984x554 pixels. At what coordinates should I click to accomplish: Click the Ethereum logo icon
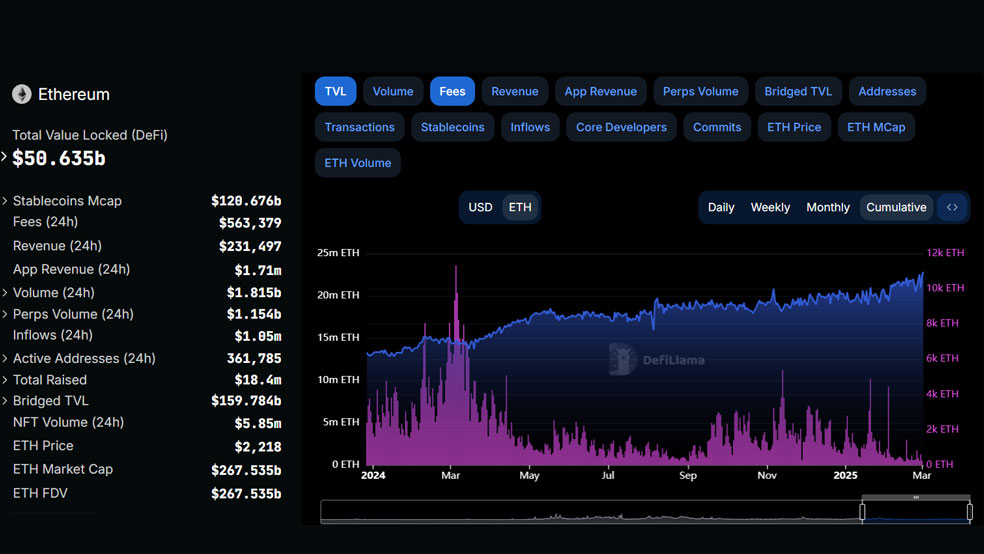tap(21, 94)
